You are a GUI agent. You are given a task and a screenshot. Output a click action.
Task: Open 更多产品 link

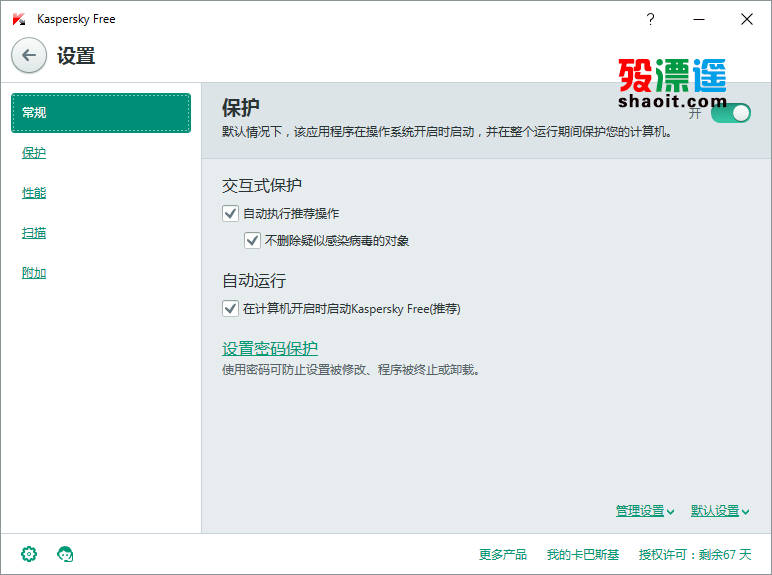[x=503, y=555]
